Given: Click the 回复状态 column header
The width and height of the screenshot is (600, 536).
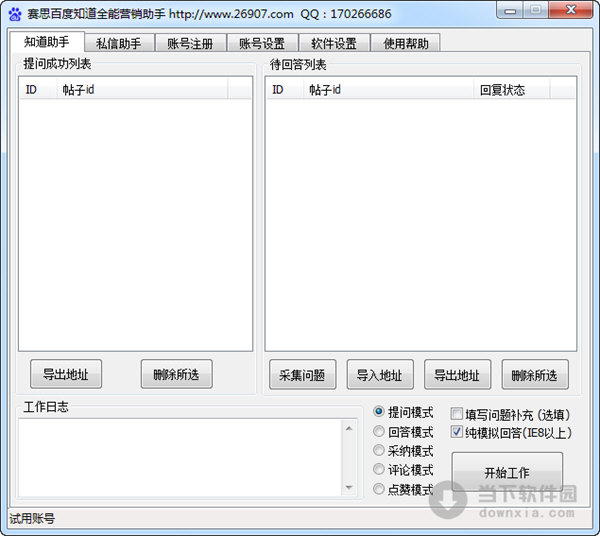Looking at the screenshot, I should tap(512, 90).
